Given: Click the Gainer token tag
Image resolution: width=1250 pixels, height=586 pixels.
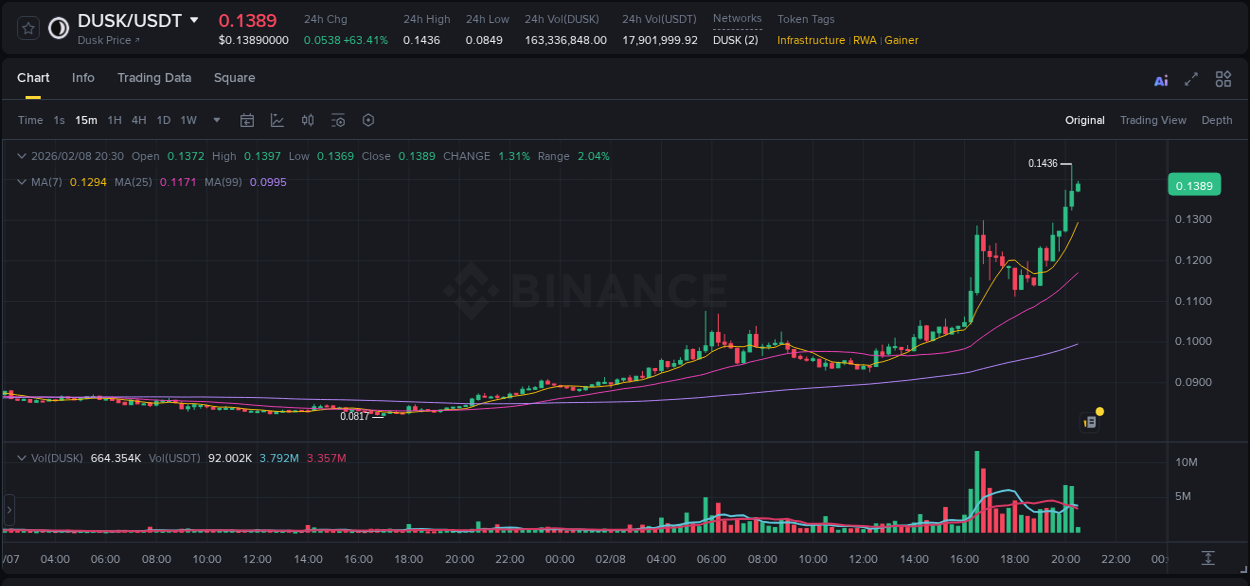Looking at the screenshot, I should click(x=901, y=40).
